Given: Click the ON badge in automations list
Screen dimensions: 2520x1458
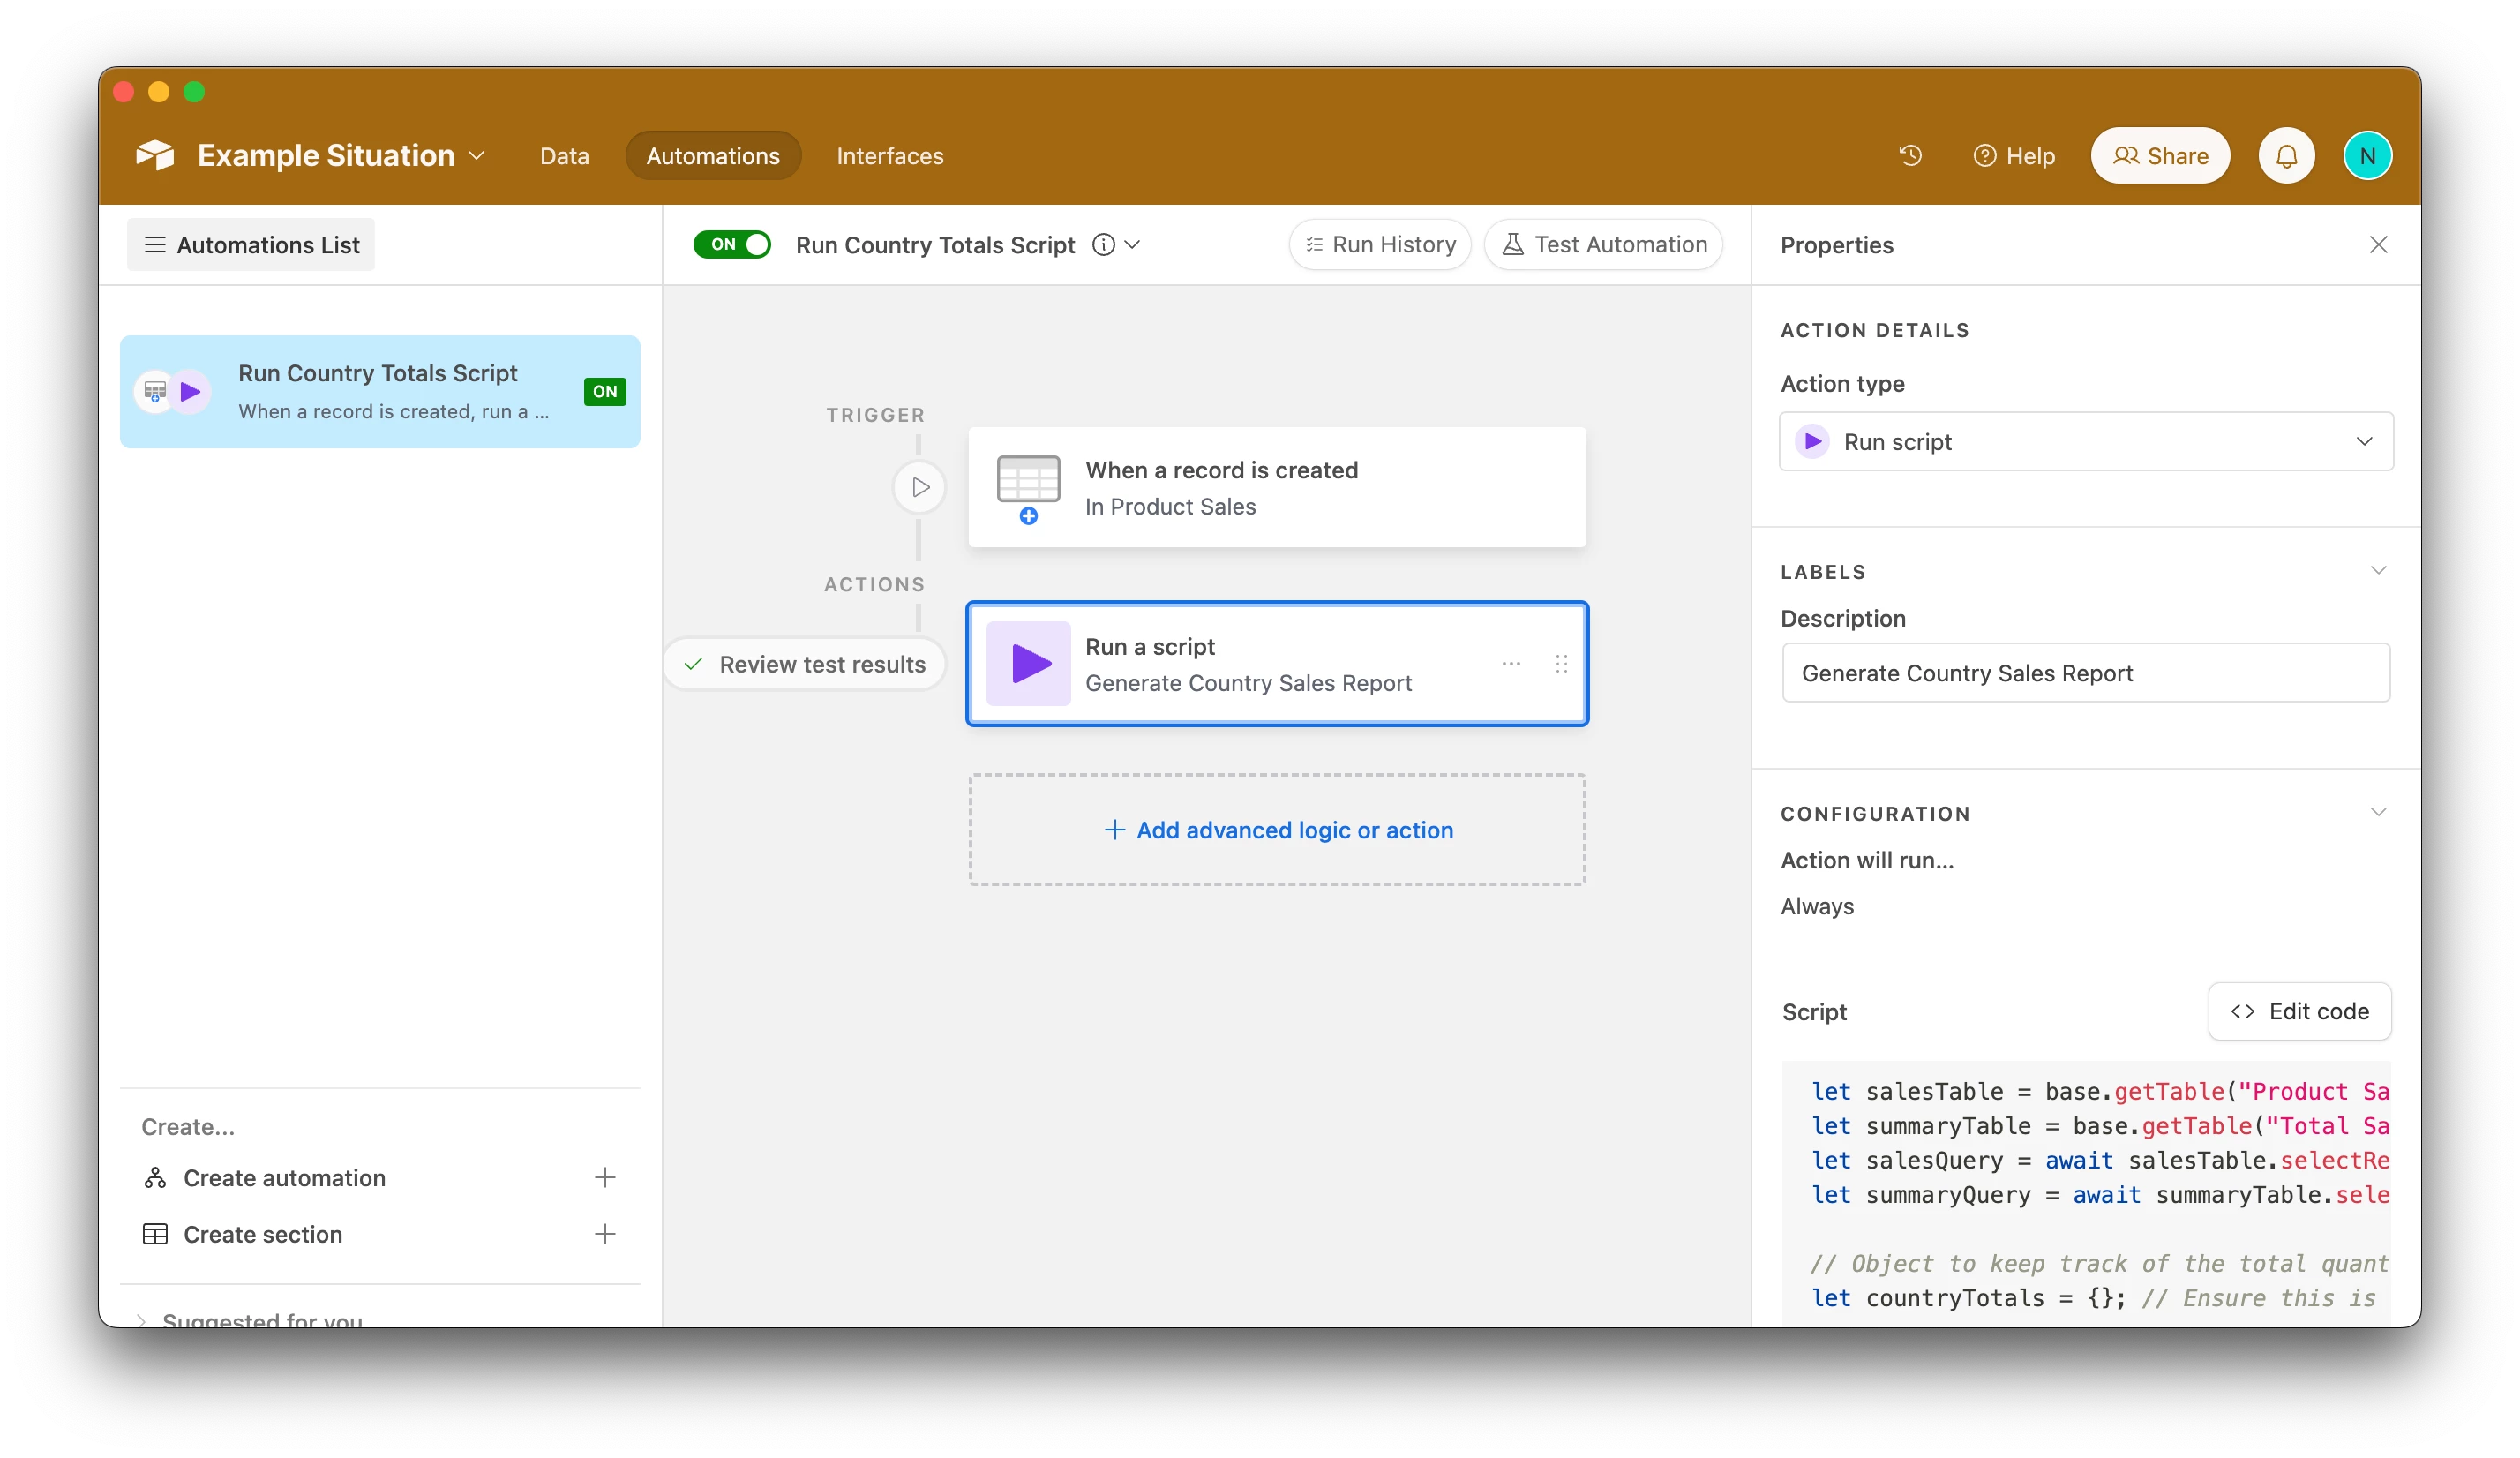Looking at the screenshot, I should (x=605, y=391).
